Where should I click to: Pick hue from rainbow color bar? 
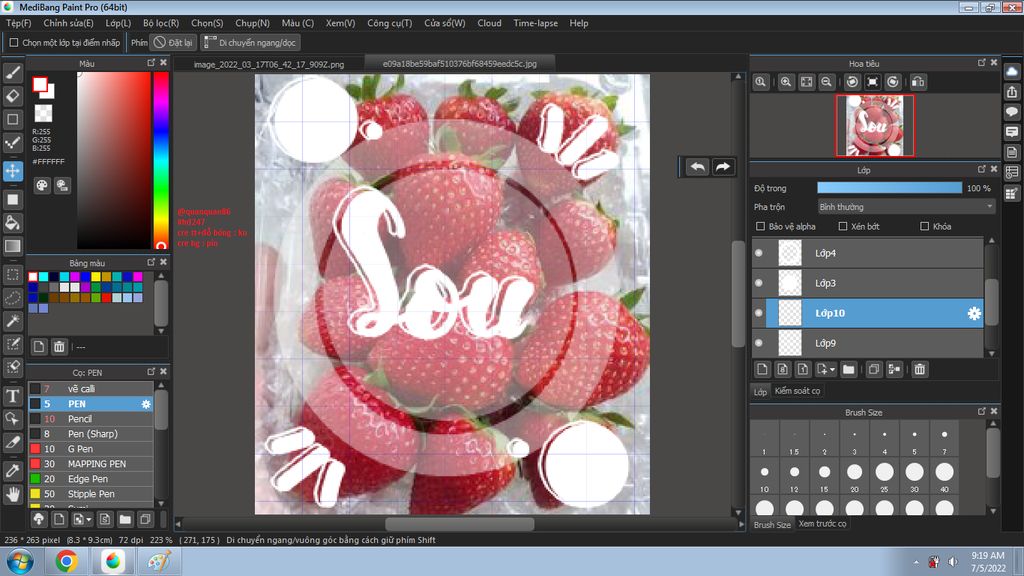[x=161, y=160]
